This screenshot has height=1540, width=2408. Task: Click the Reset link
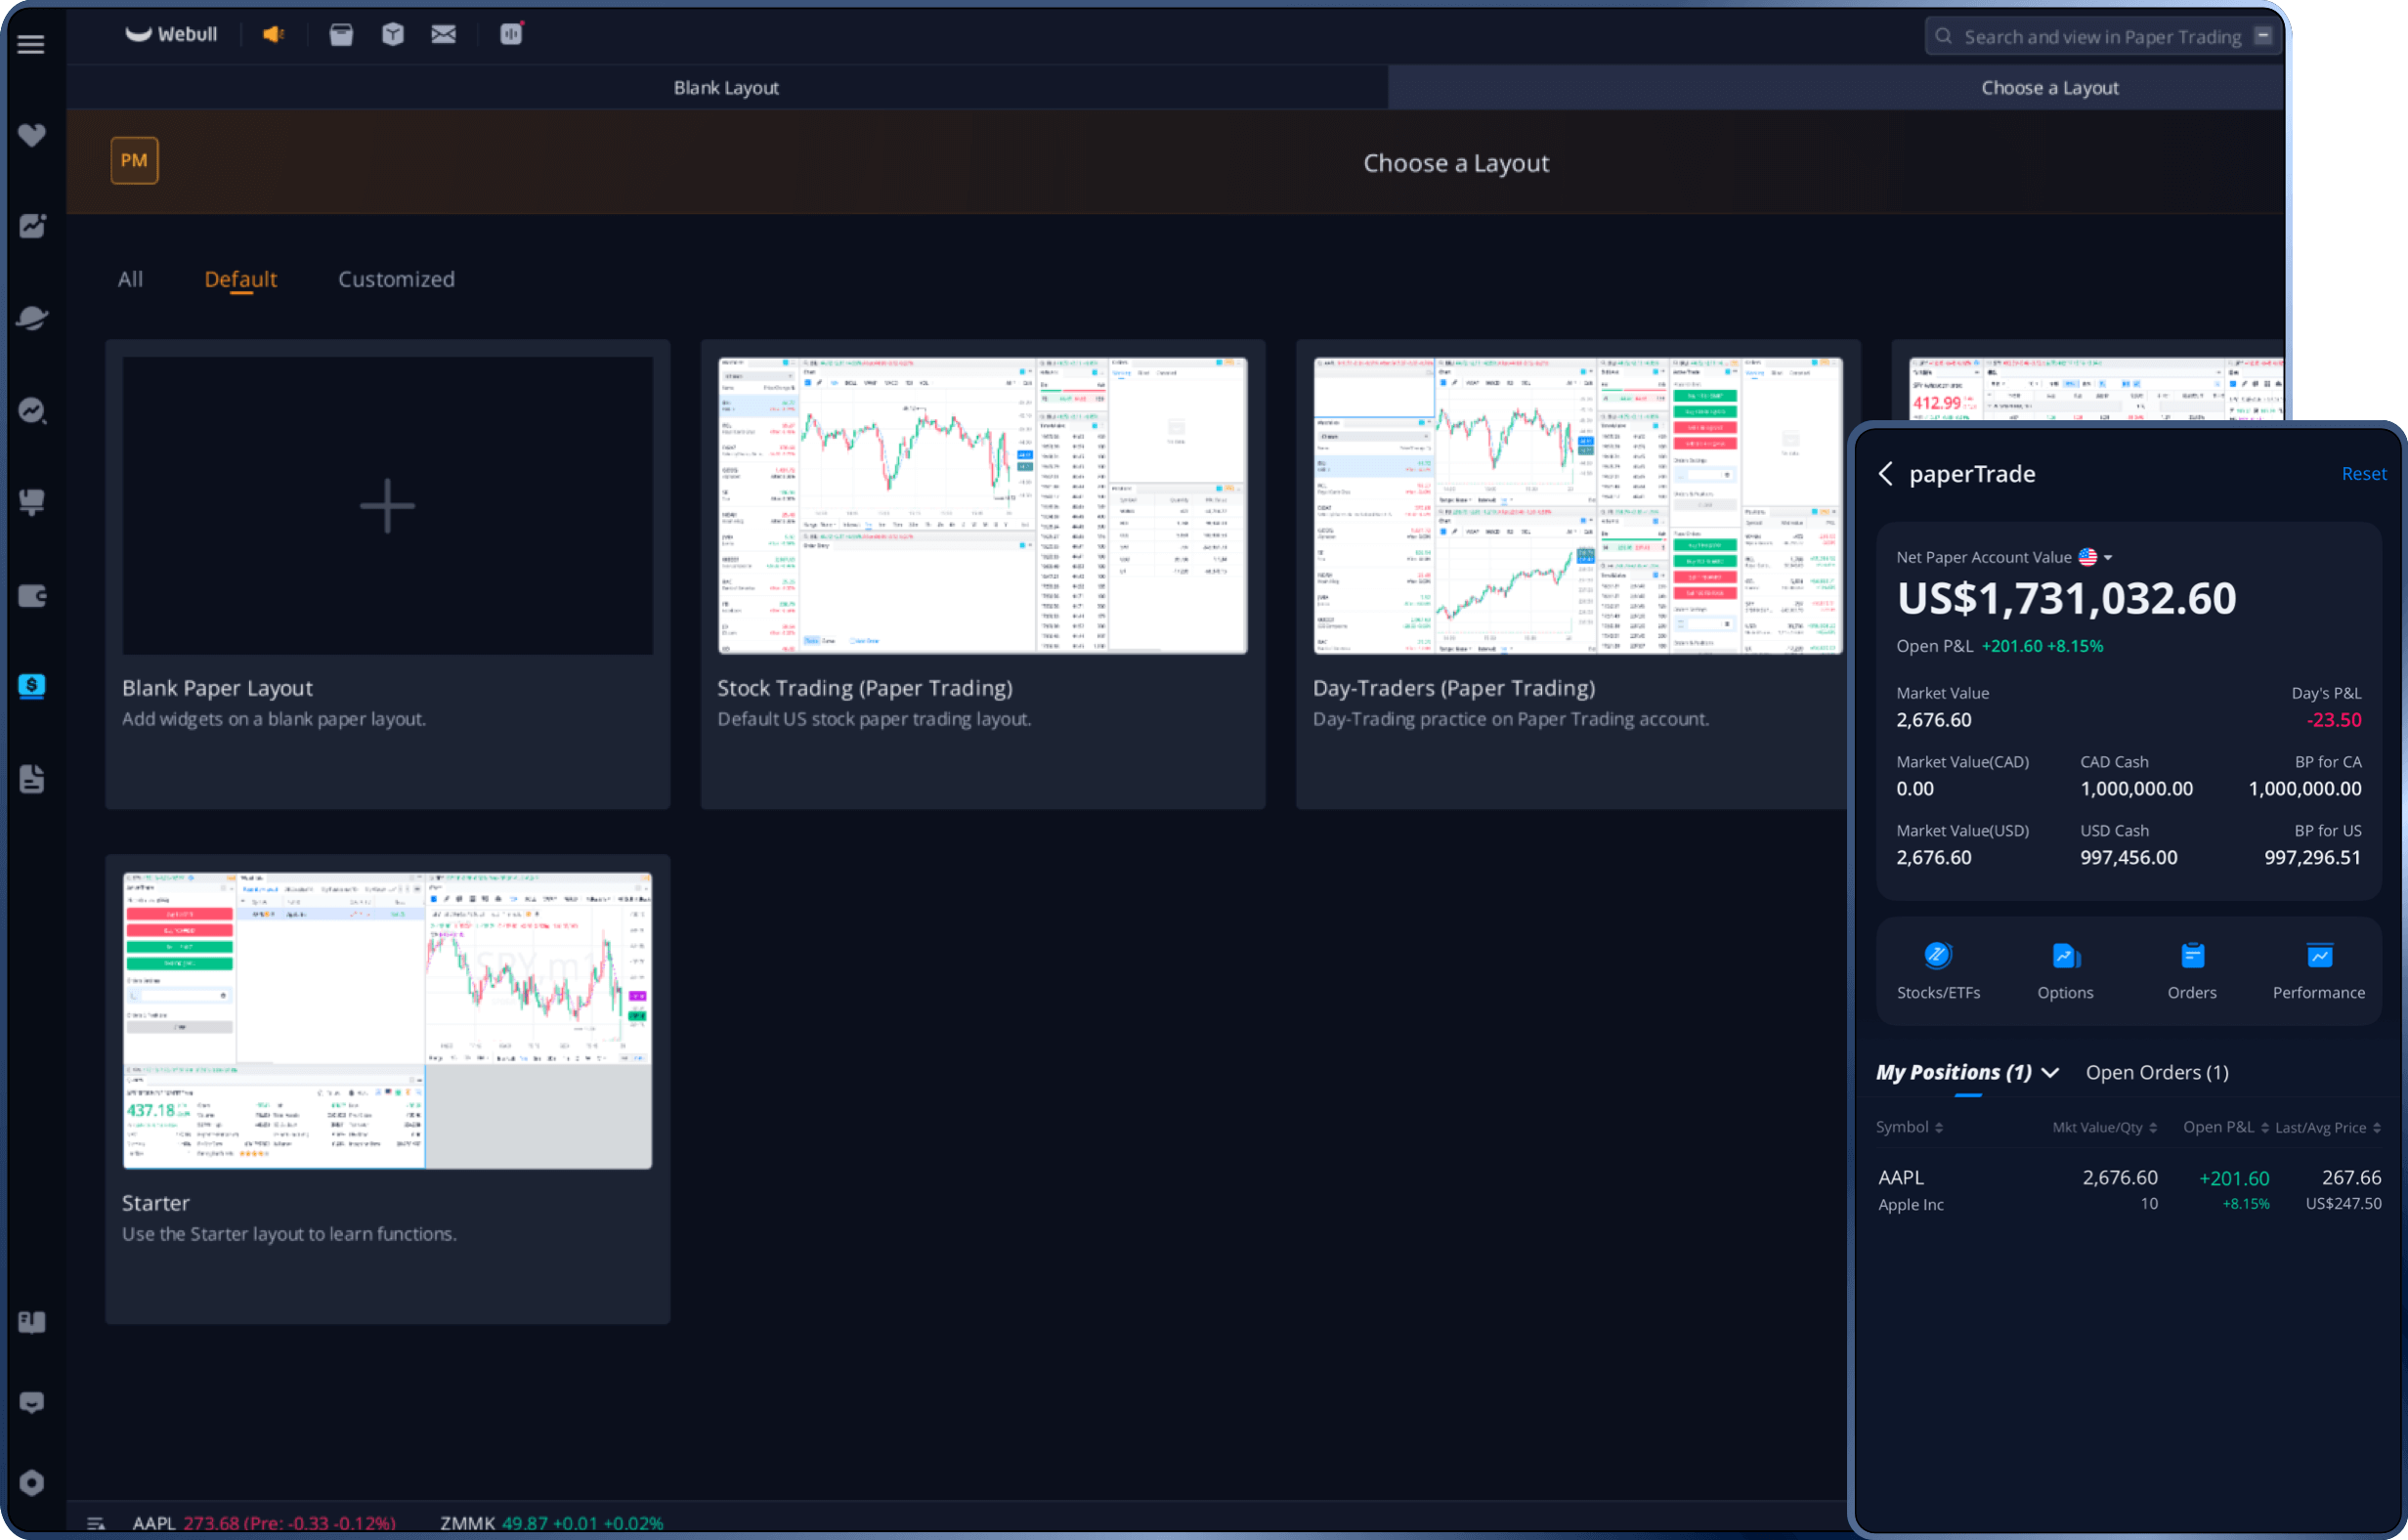[2363, 474]
